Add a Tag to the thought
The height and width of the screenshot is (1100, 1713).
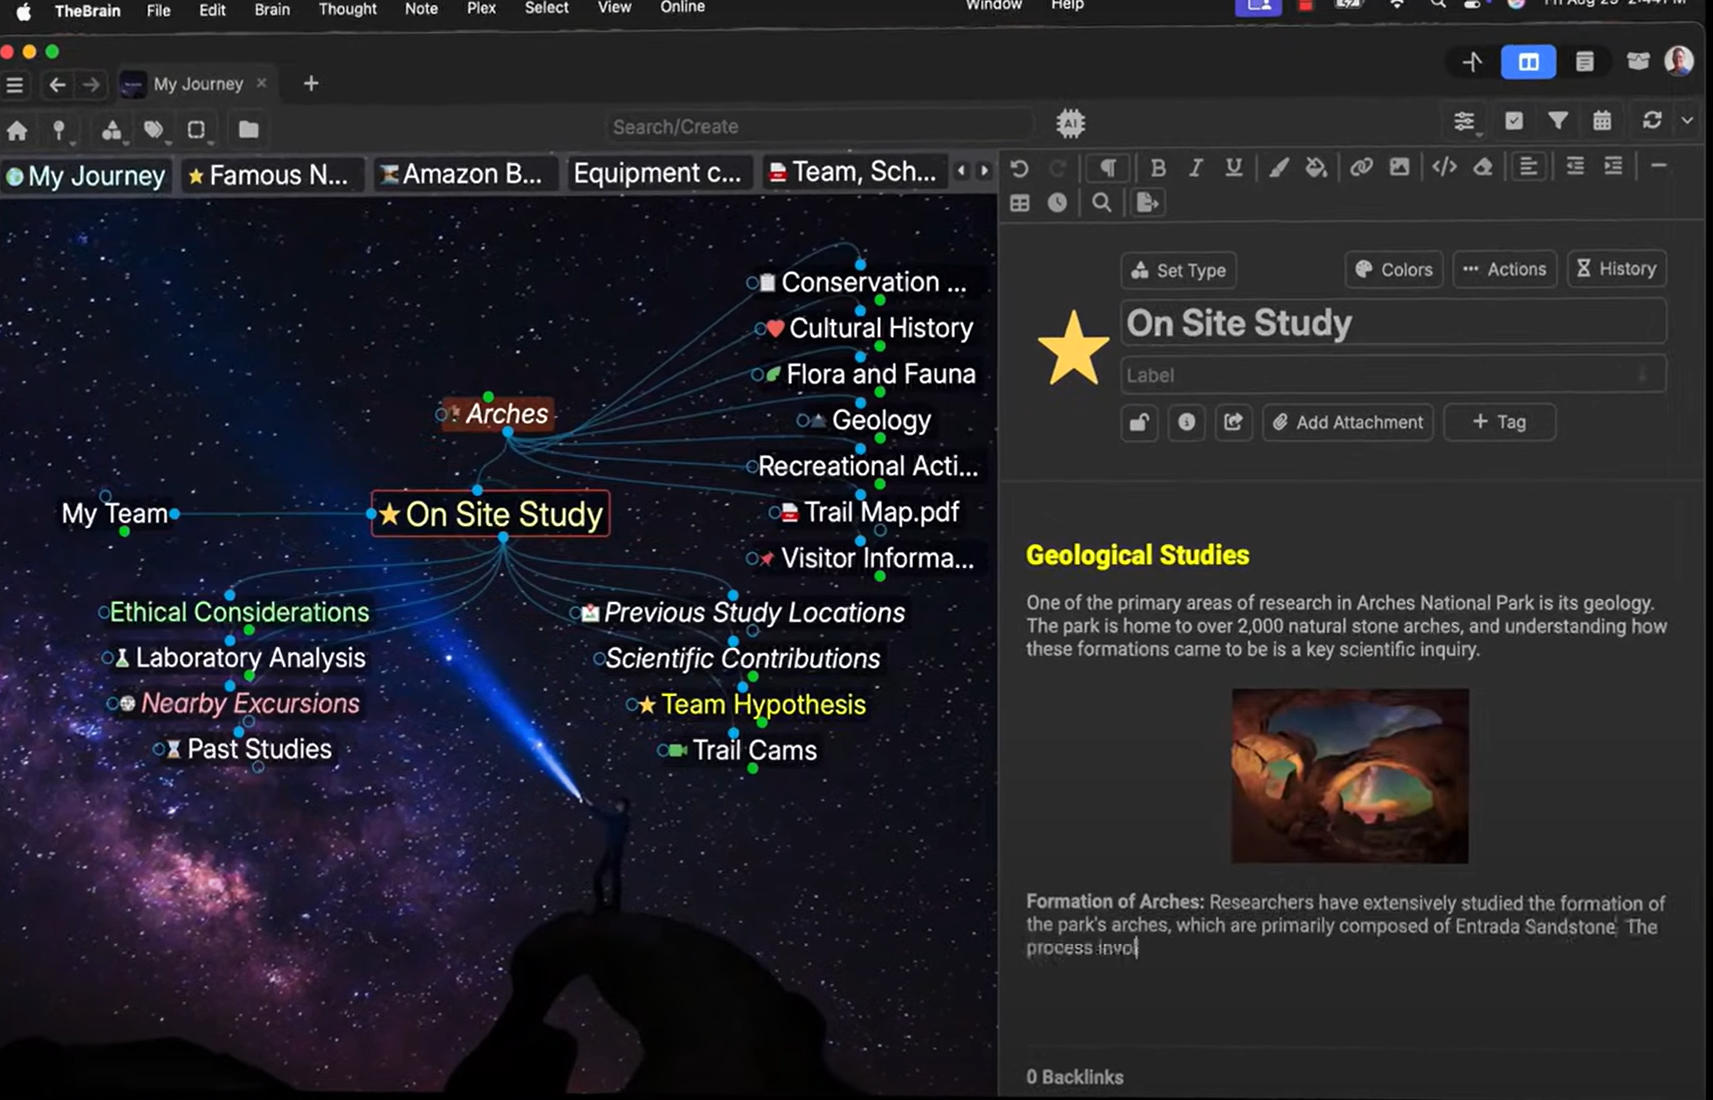[x=1499, y=422]
